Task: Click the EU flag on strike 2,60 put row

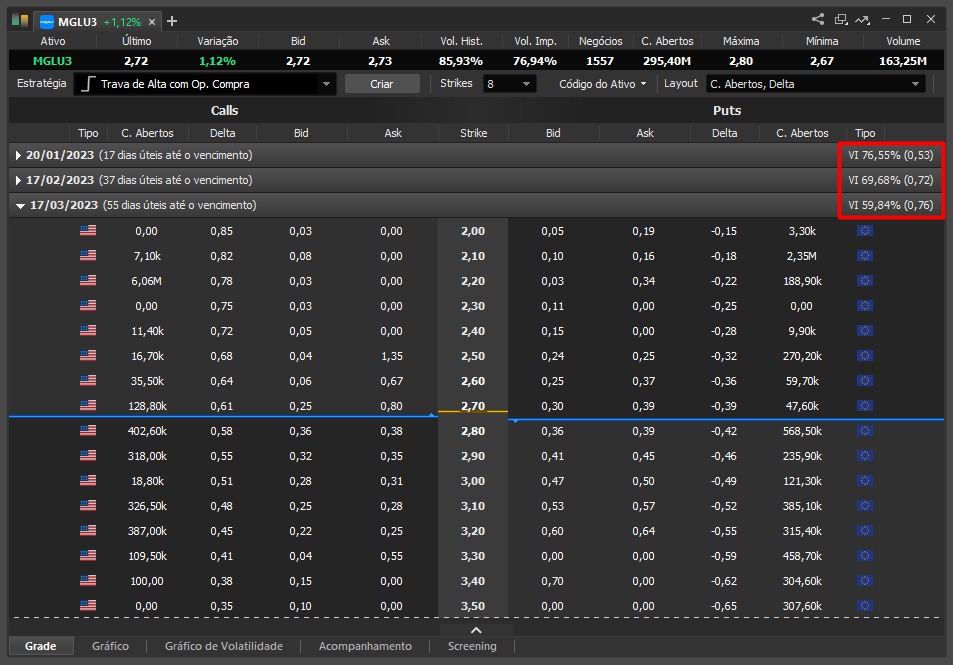Action: [x=865, y=381]
